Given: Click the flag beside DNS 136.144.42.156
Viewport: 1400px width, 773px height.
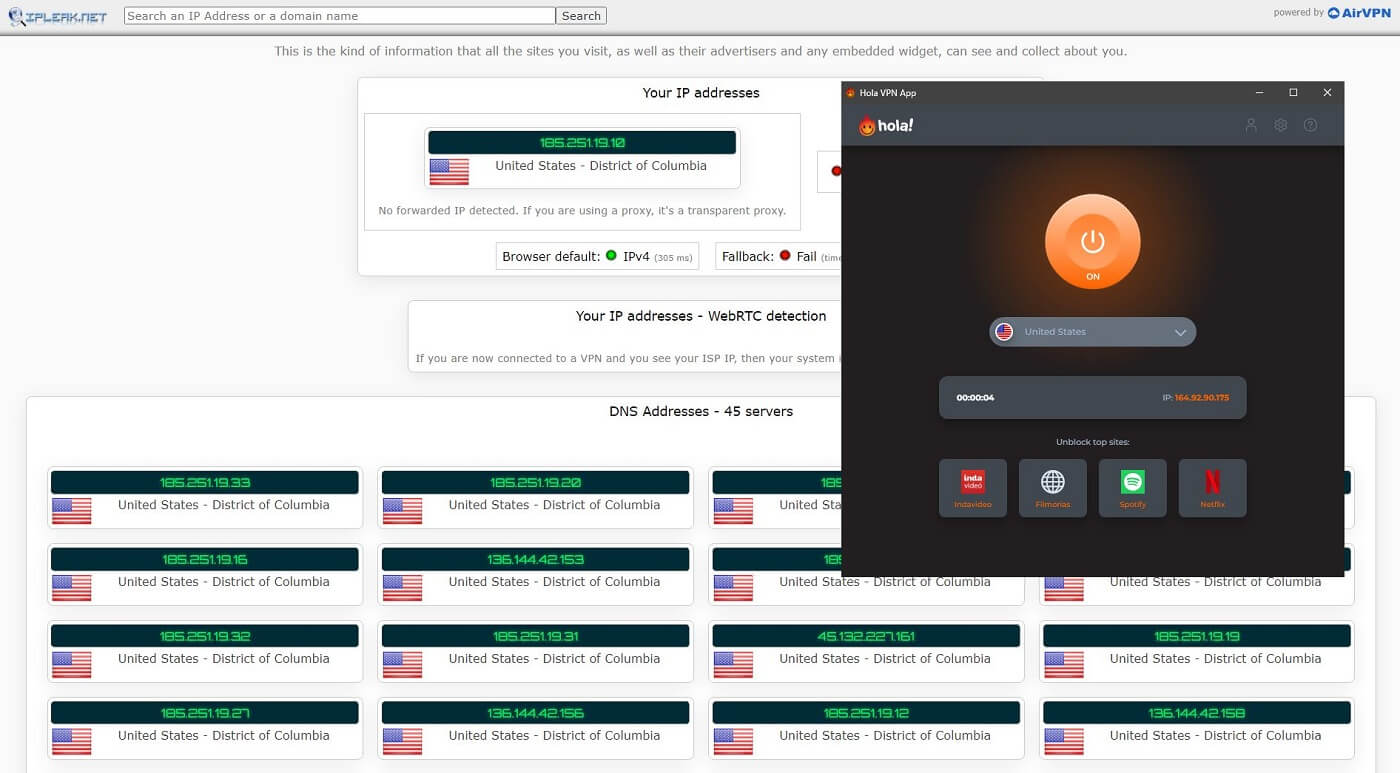Looking at the screenshot, I should [x=402, y=742].
